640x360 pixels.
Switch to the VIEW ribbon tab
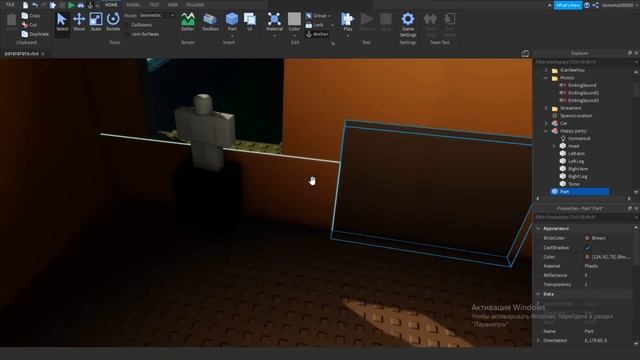(x=173, y=5)
